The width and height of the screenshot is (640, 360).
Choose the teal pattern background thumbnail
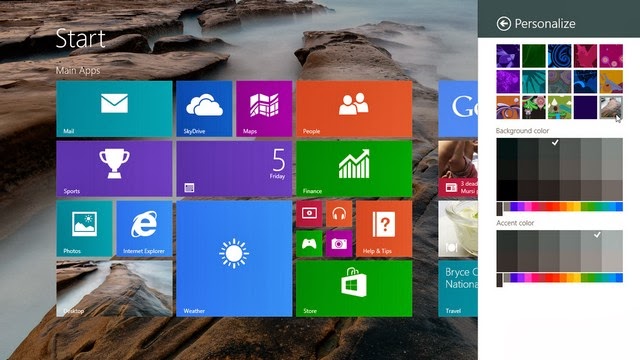coord(534,82)
